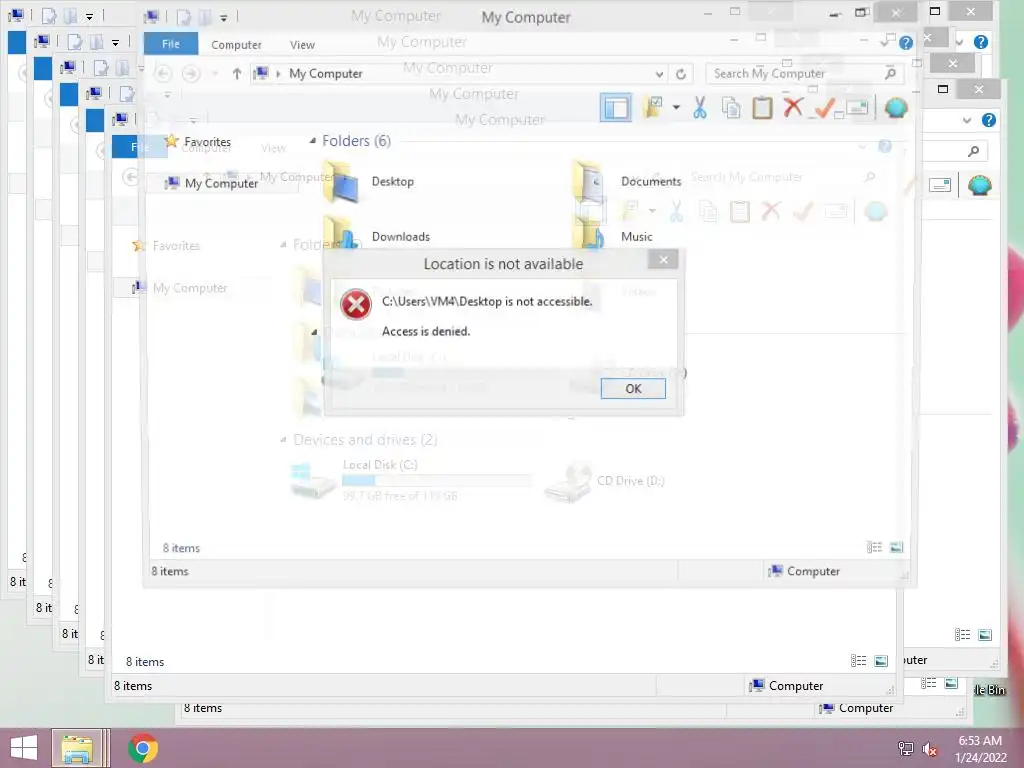Click the breadcrumb arrow before My Computer
The image size is (1024, 768).
coord(279,74)
